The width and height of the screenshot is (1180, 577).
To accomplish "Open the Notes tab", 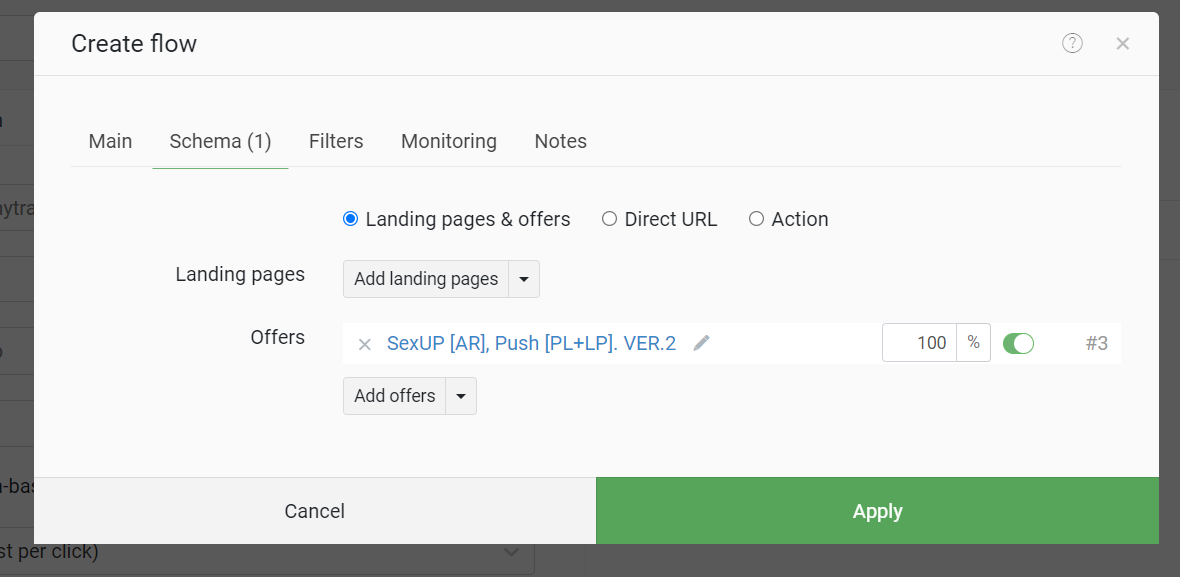I will point(561,141).
